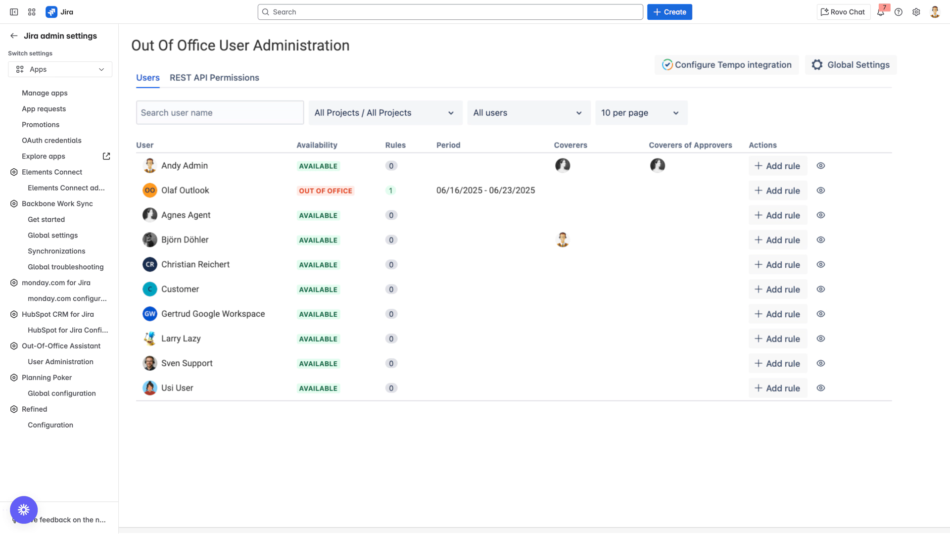Image resolution: width=950 pixels, height=534 pixels.
Task: Collapse the sidebar using top-left icon
Action: point(14,12)
